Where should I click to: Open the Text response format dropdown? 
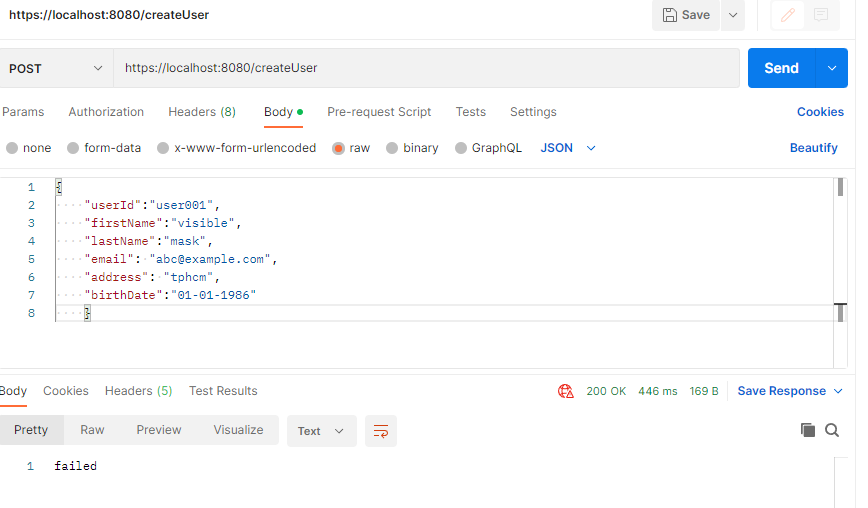click(320, 431)
